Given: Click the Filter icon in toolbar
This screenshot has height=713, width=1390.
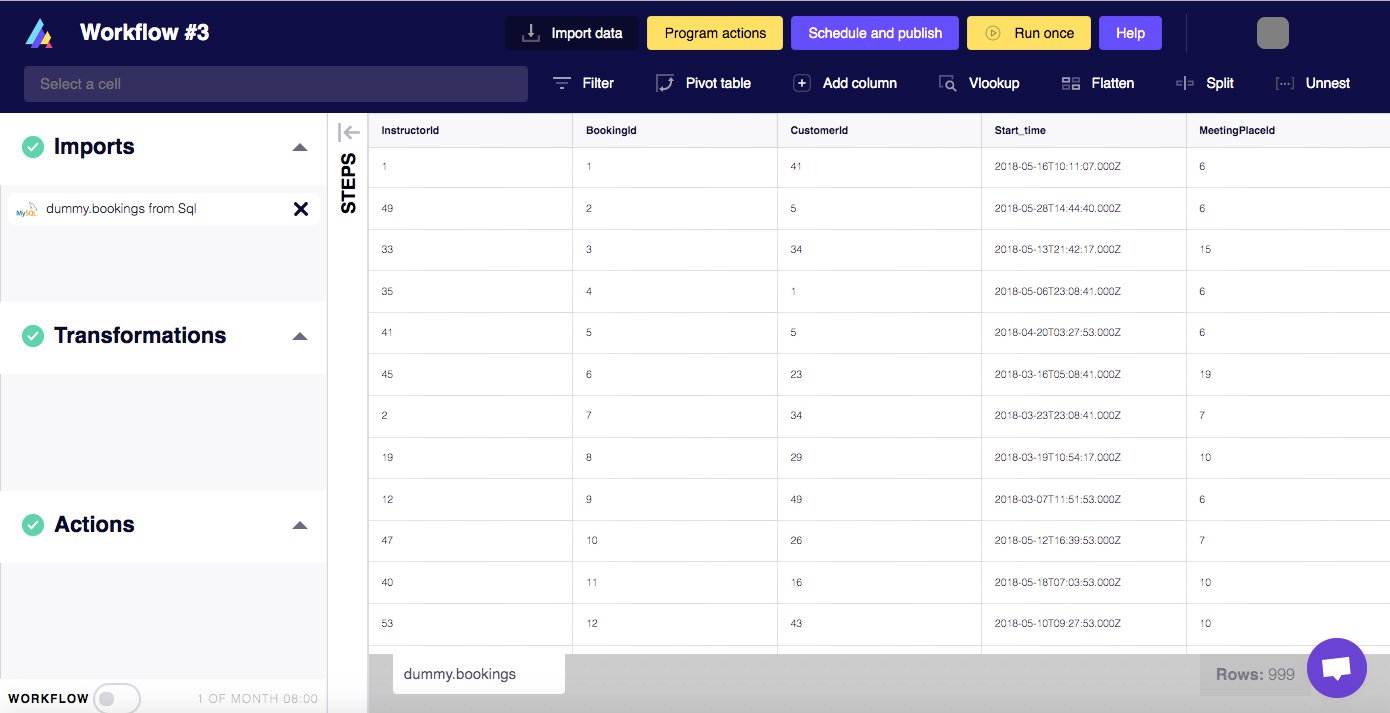Looking at the screenshot, I should [562, 83].
